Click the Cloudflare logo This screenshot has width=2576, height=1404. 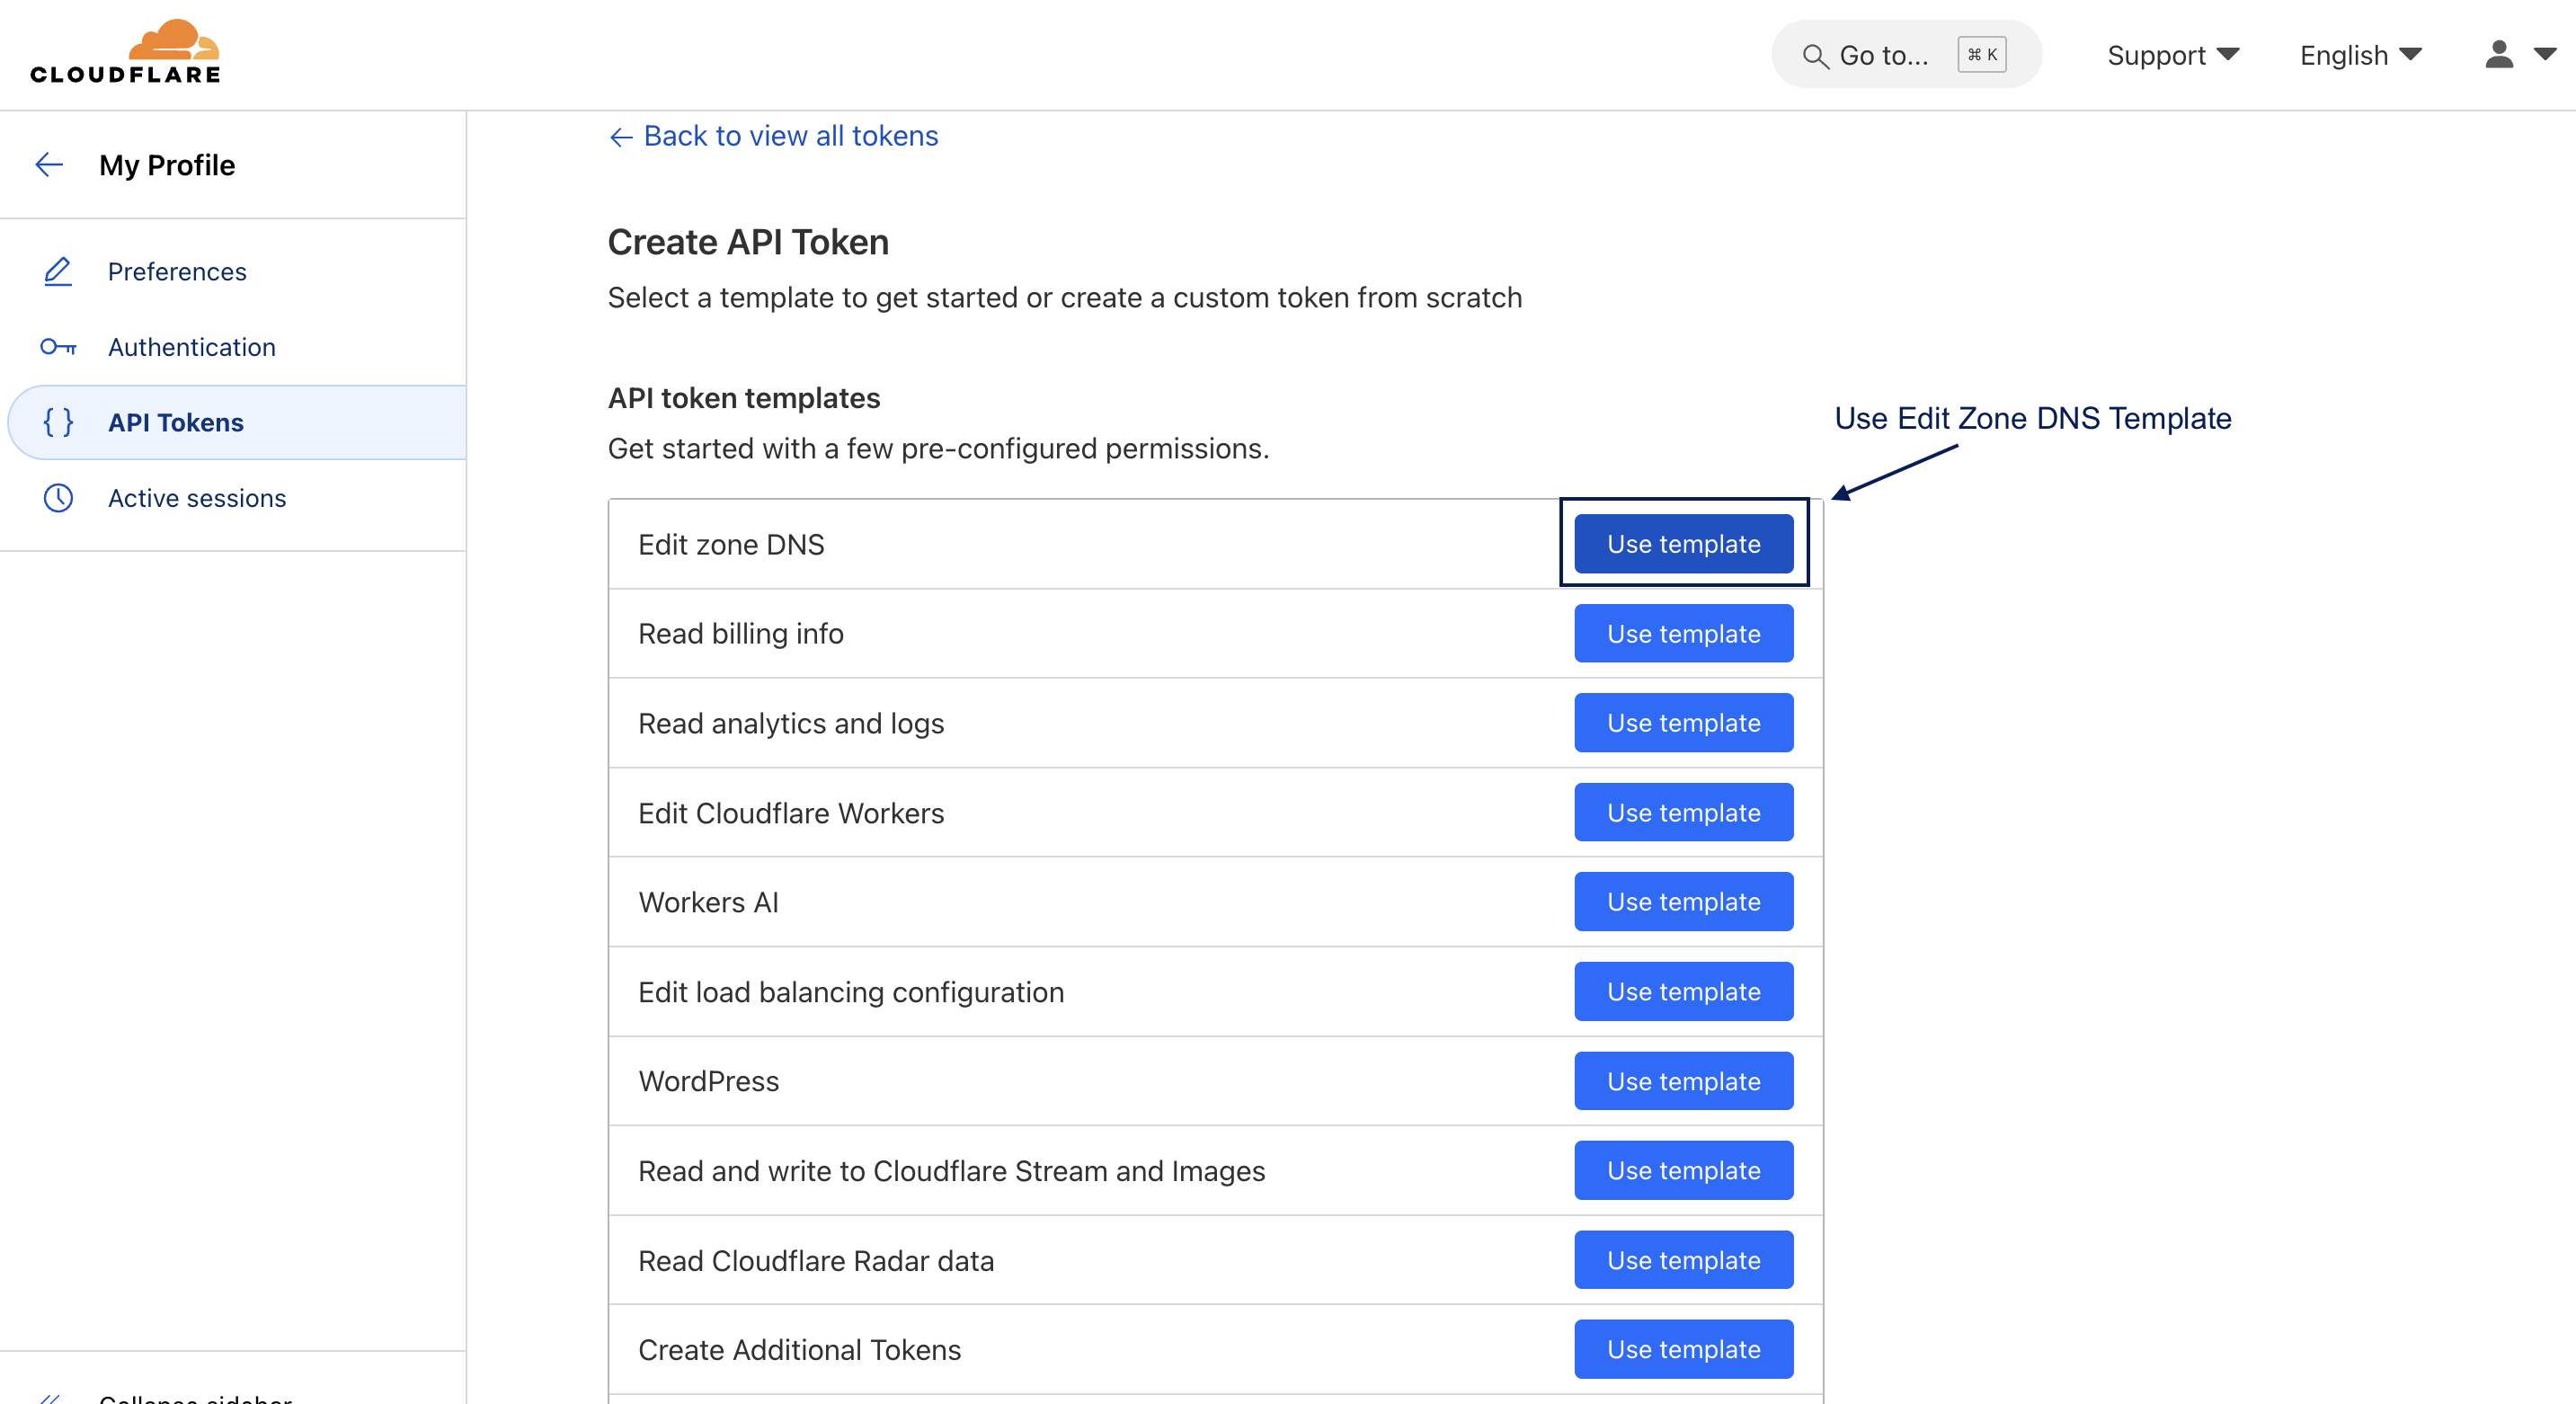125,52
